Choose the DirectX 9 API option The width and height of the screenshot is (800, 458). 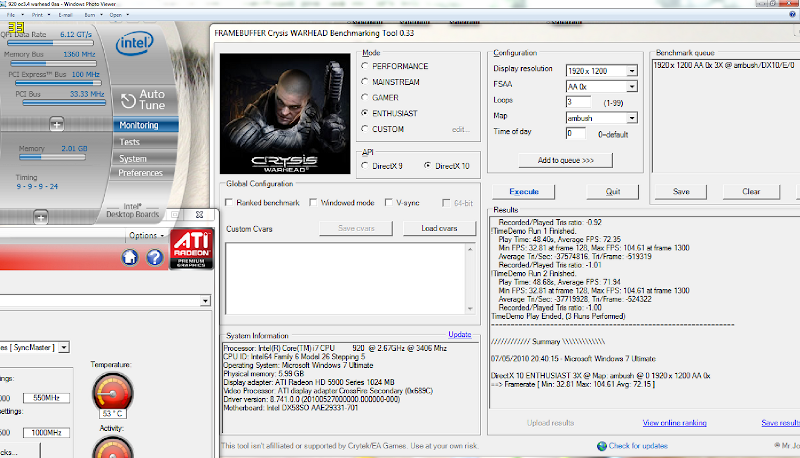point(365,165)
